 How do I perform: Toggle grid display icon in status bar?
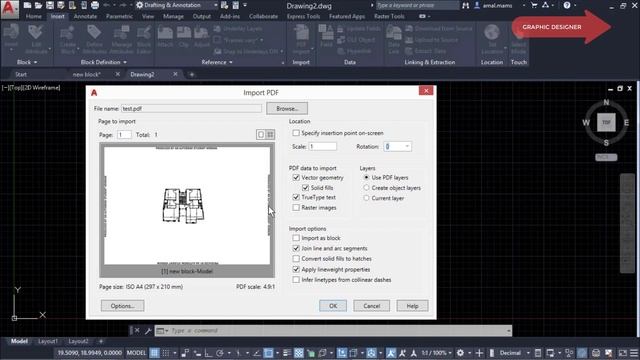click(154, 353)
